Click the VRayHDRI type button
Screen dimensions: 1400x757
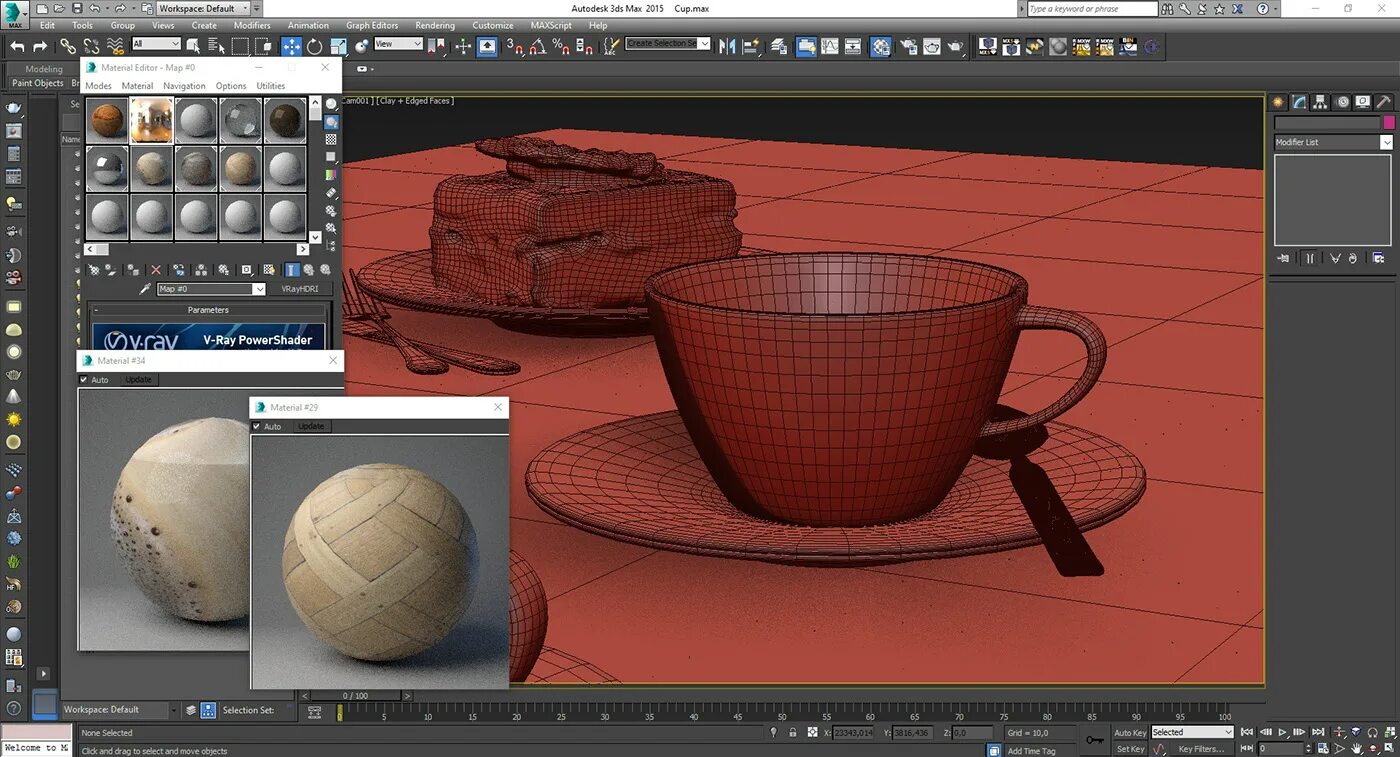pos(301,289)
